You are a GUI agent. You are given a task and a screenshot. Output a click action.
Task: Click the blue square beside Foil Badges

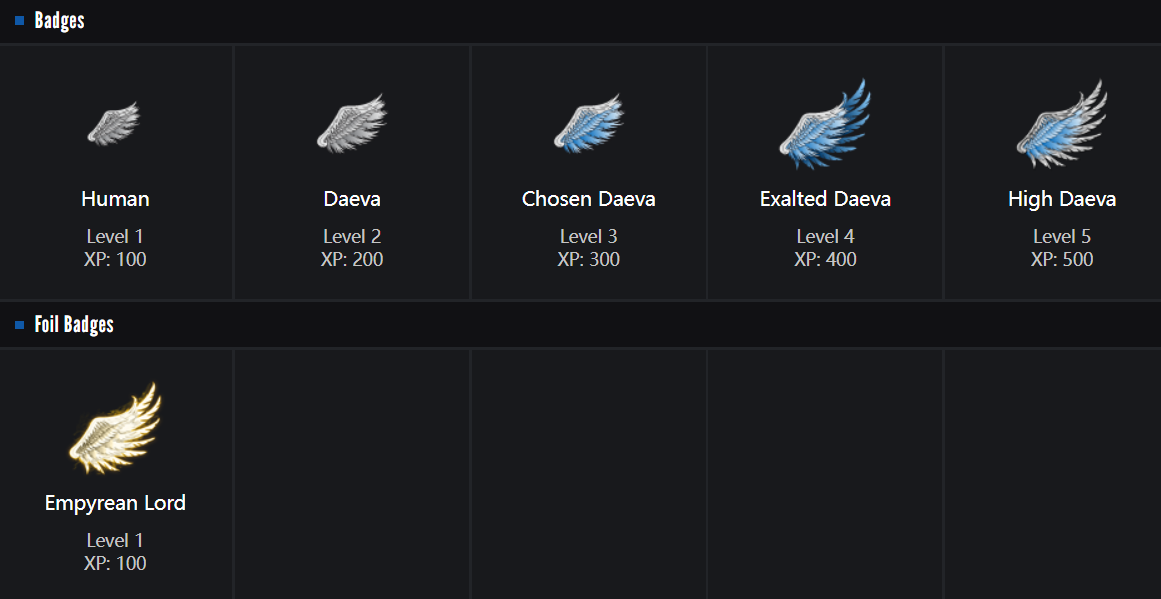20,325
